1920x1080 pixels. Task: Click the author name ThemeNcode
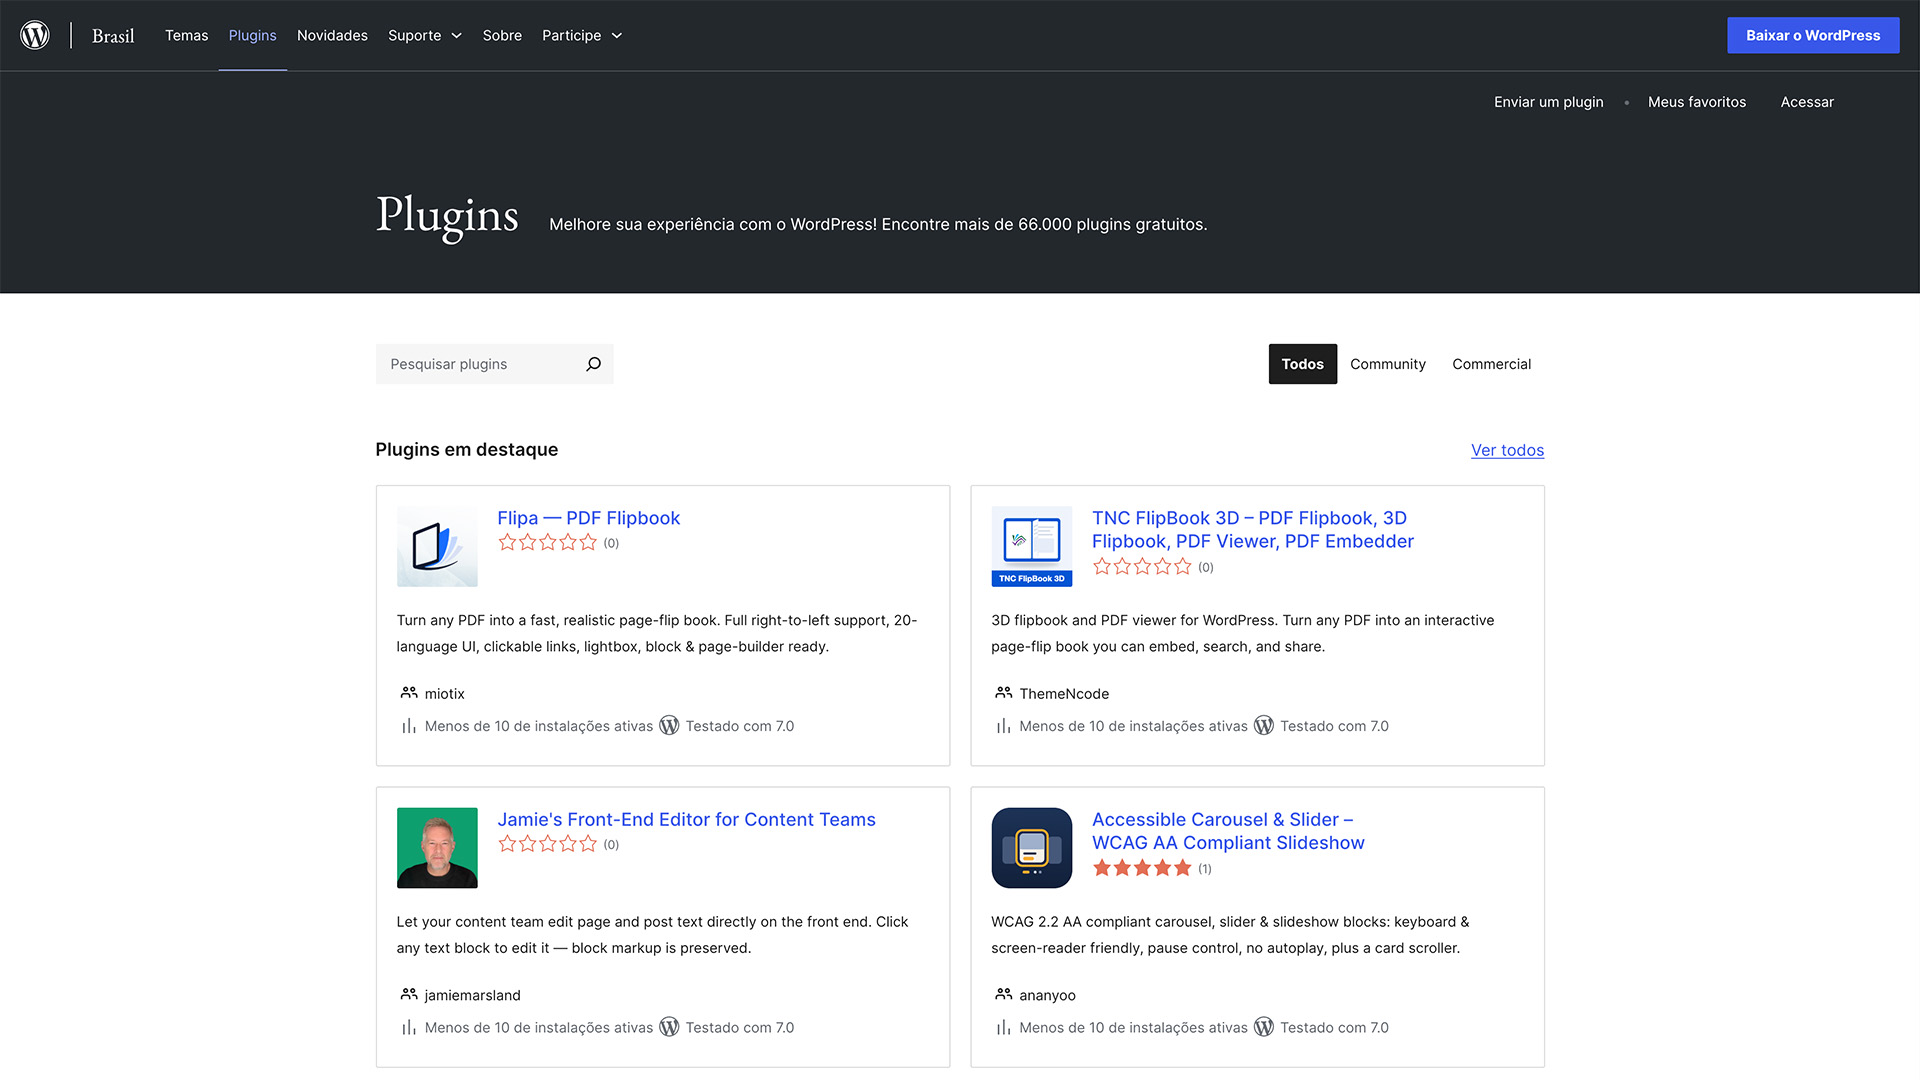click(1064, 693)
